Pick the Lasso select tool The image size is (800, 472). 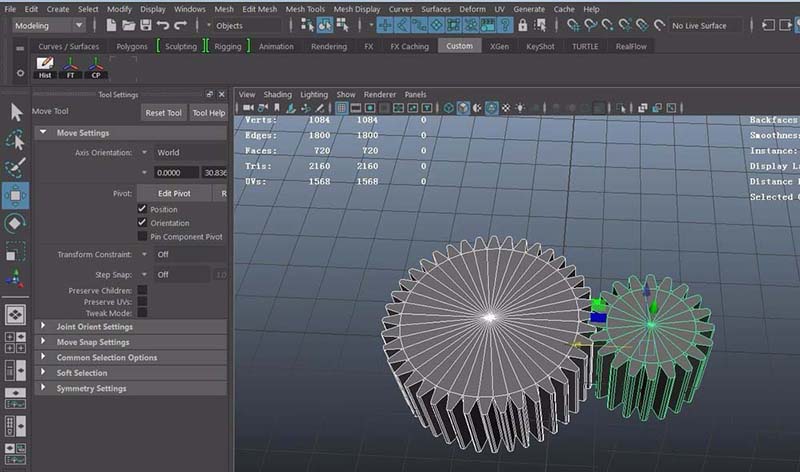click(x=15, y=140)
